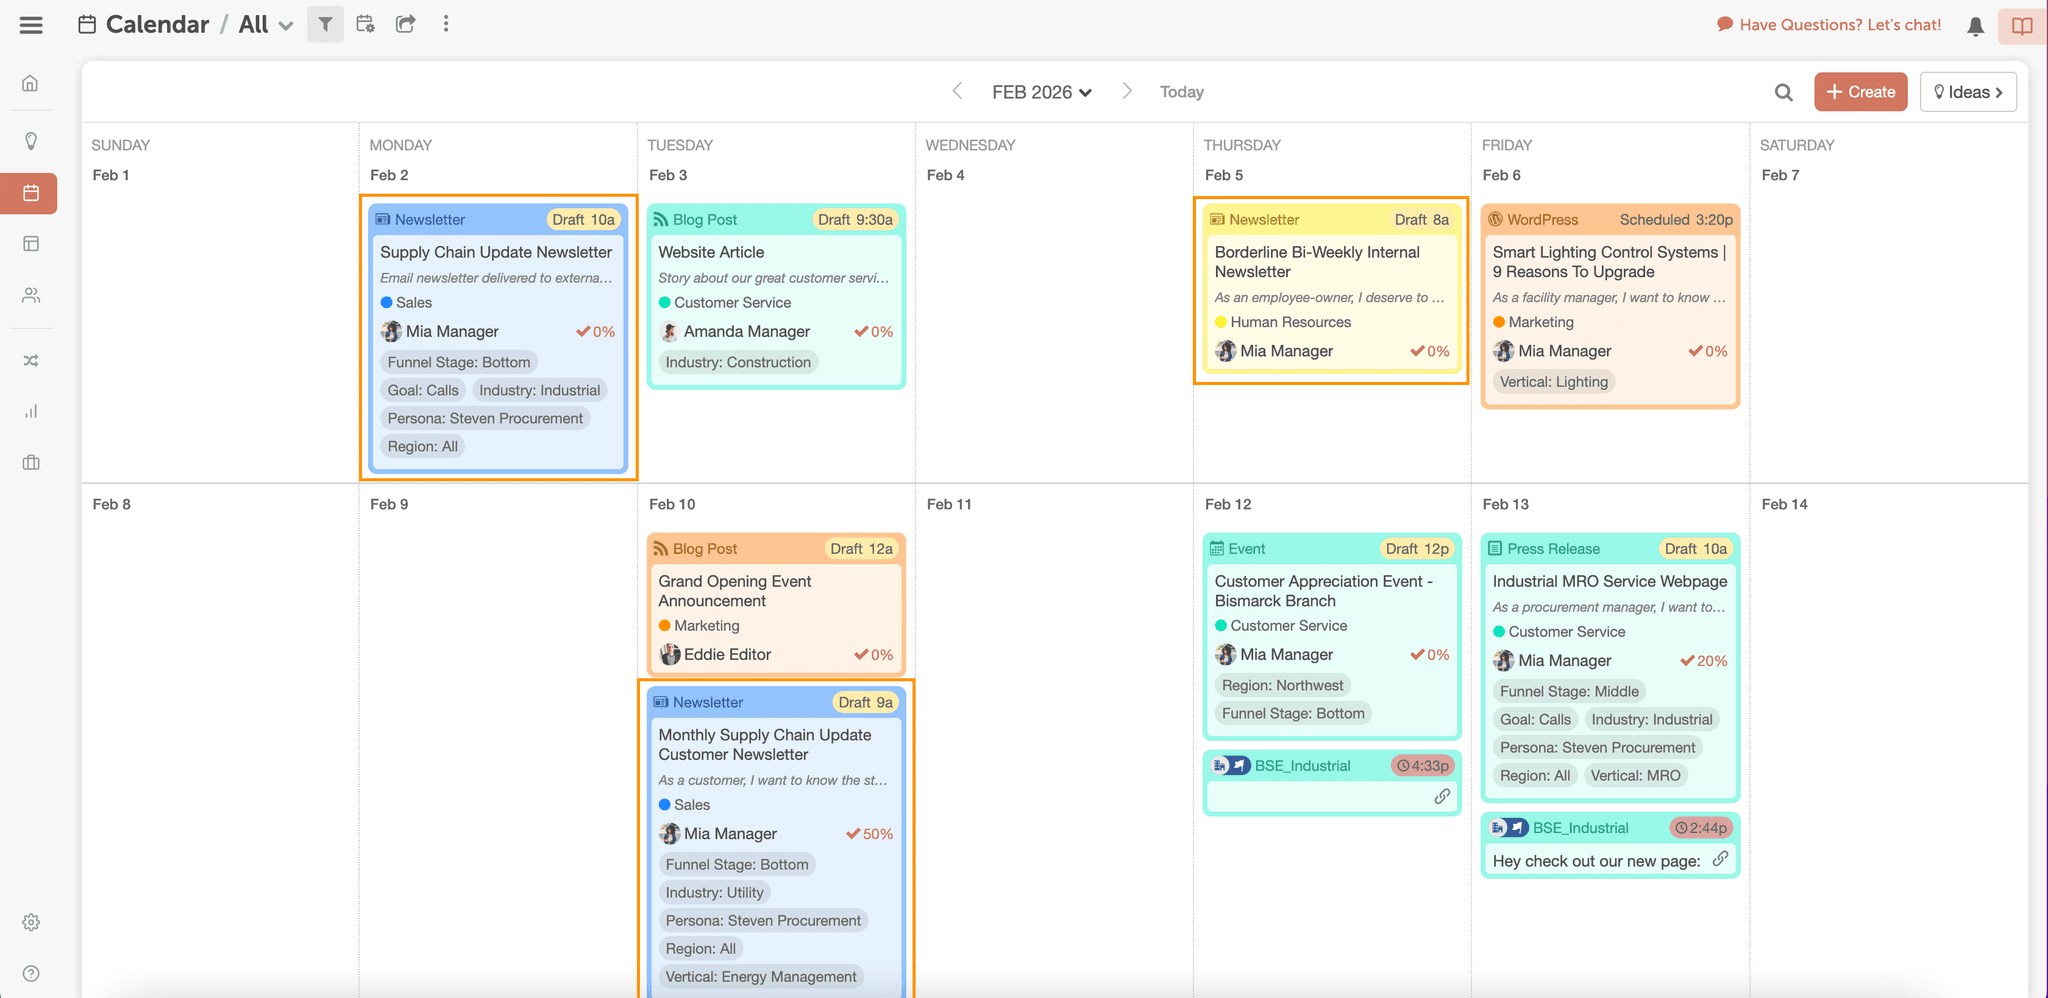This screenshot has width=2048, height=998.
Task: Toggle the reading pane icon at top right
Action: click(2021, 24)
